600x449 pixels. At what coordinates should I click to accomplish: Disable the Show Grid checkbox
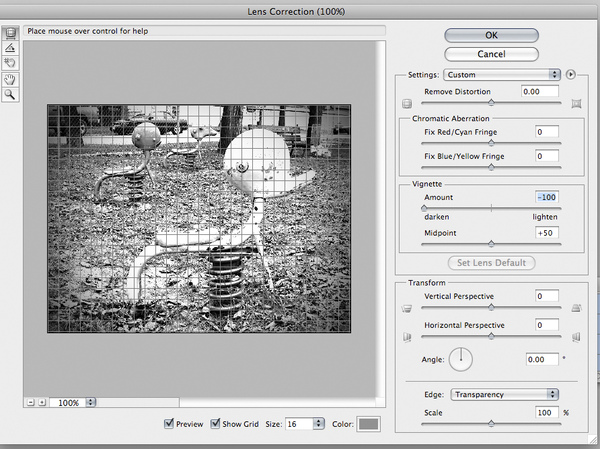(x=215, y=423)
